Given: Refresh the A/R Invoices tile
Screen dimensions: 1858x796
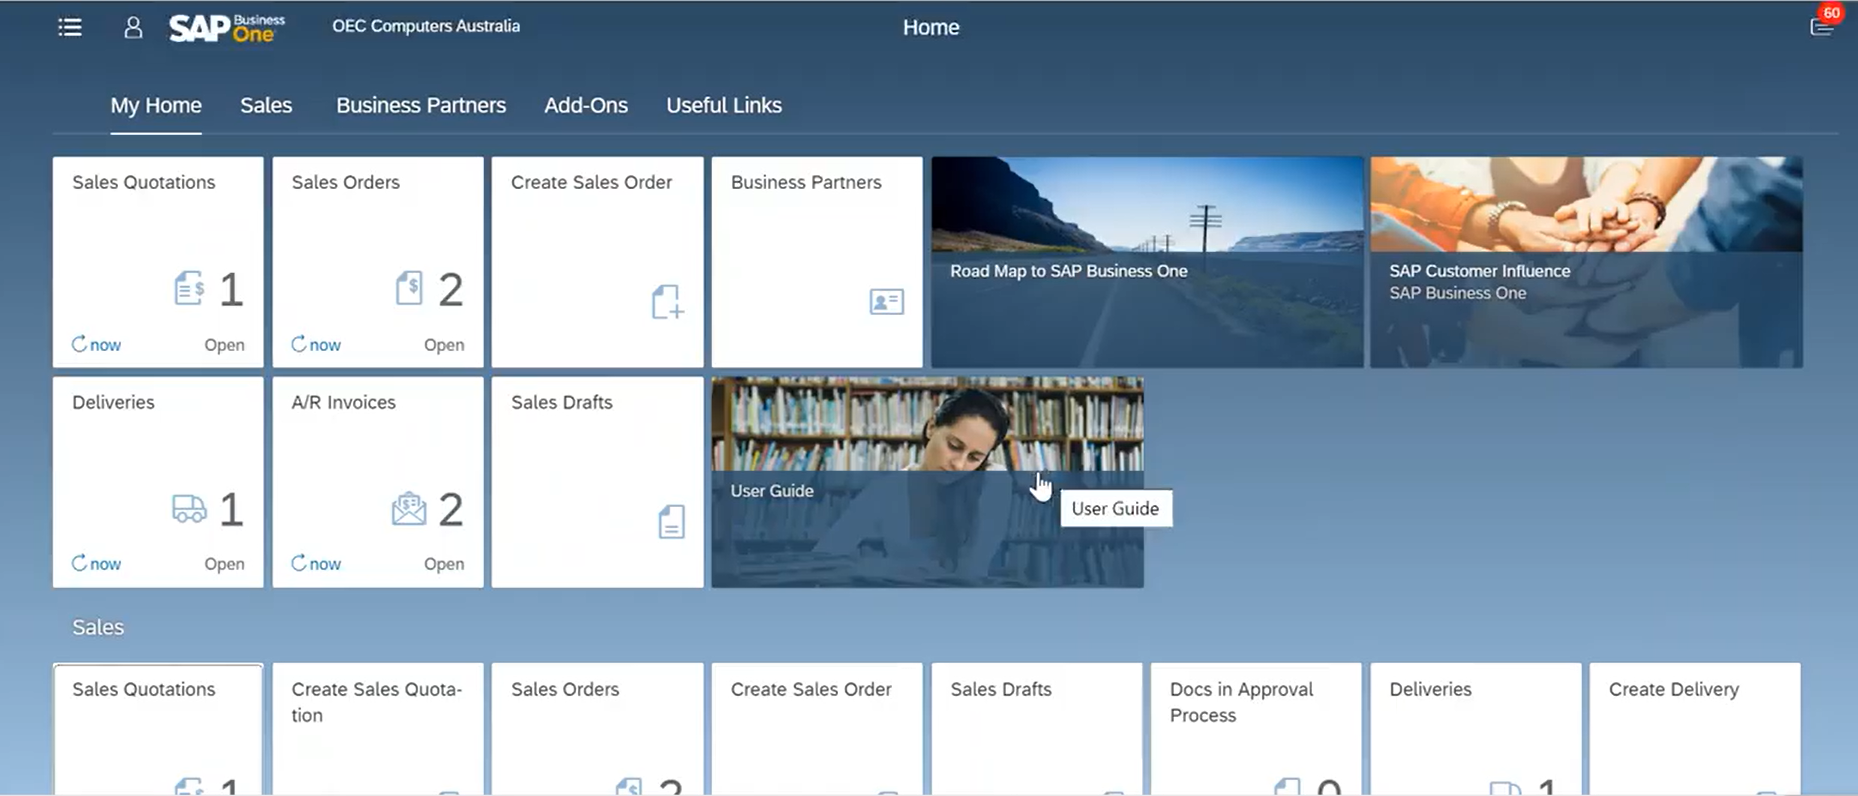Looking at the screenshot, I should point(316,564).
